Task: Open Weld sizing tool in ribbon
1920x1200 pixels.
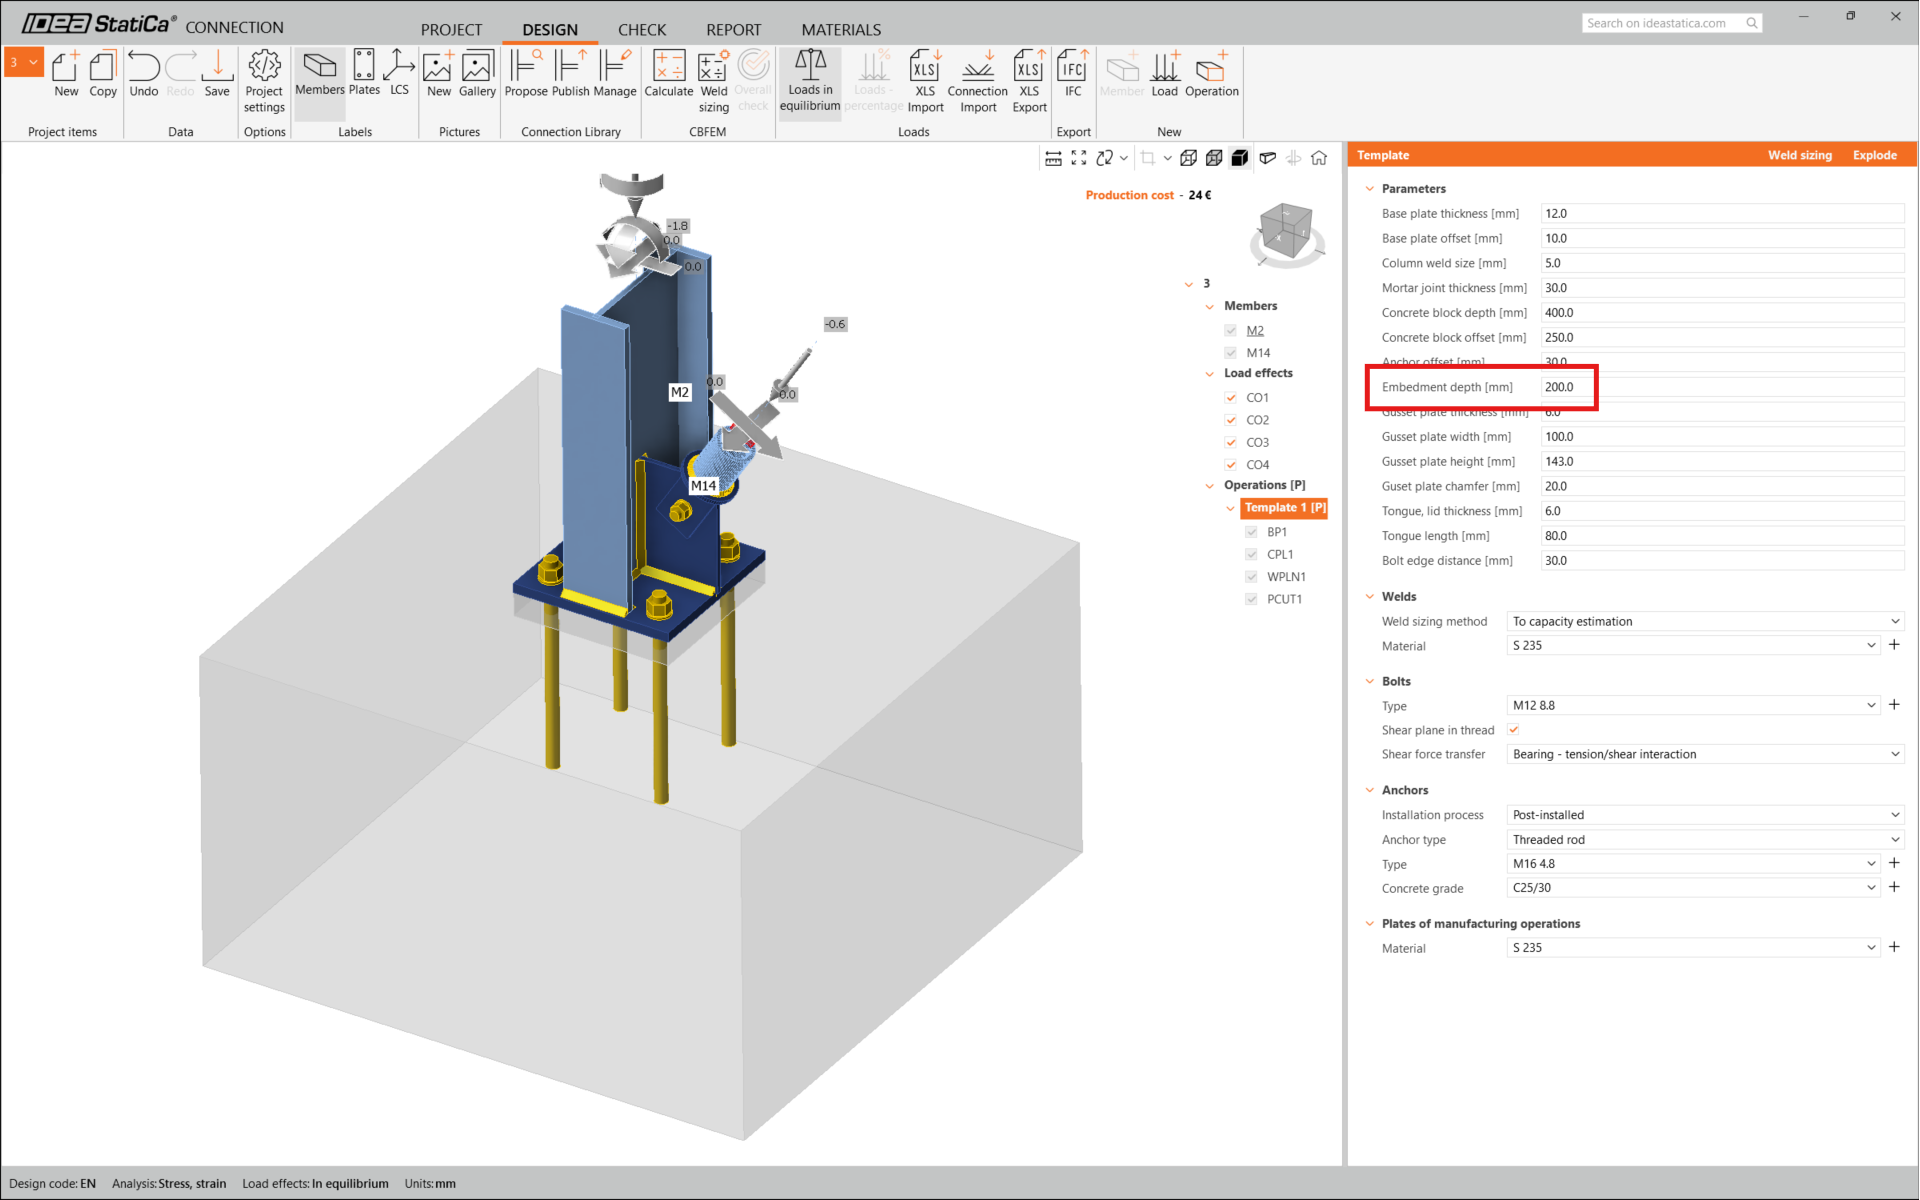Action: click(713, 80)
